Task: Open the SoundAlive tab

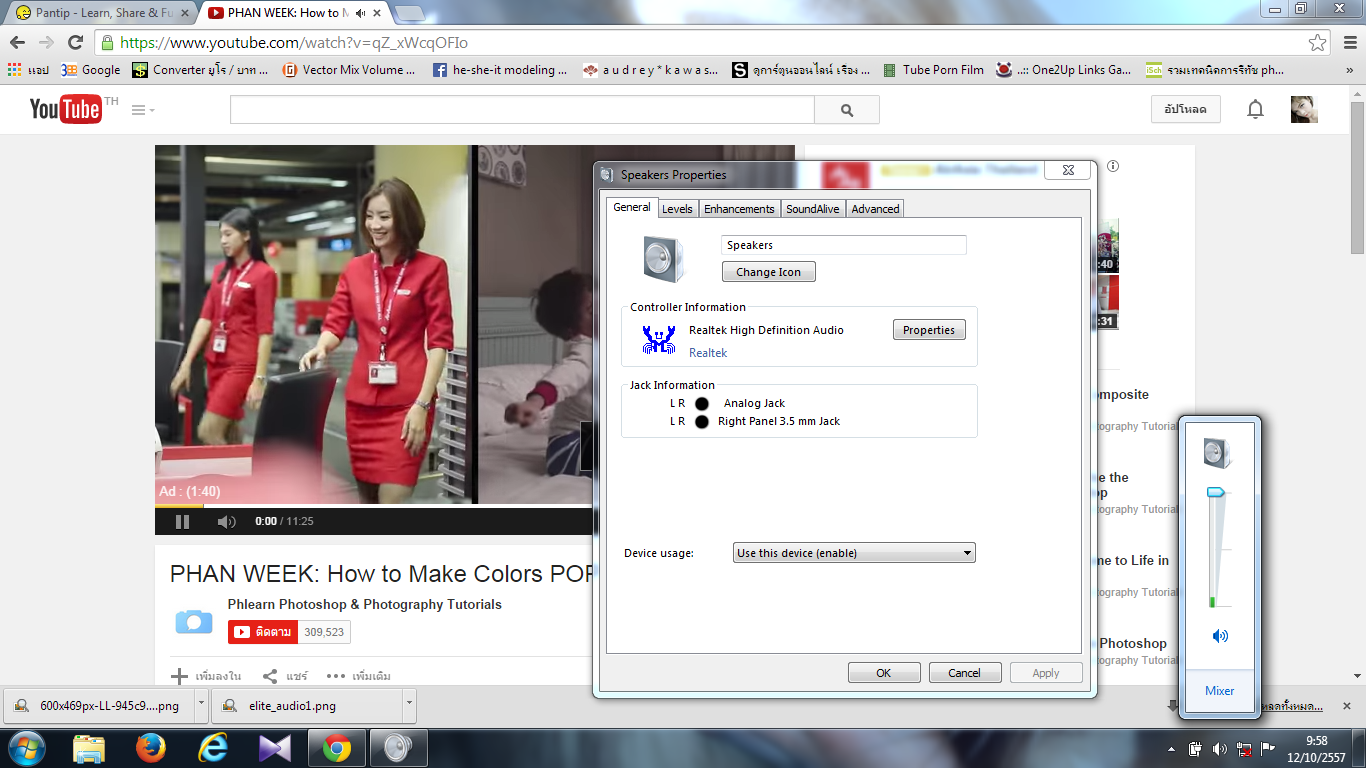Action: [813, 208]
